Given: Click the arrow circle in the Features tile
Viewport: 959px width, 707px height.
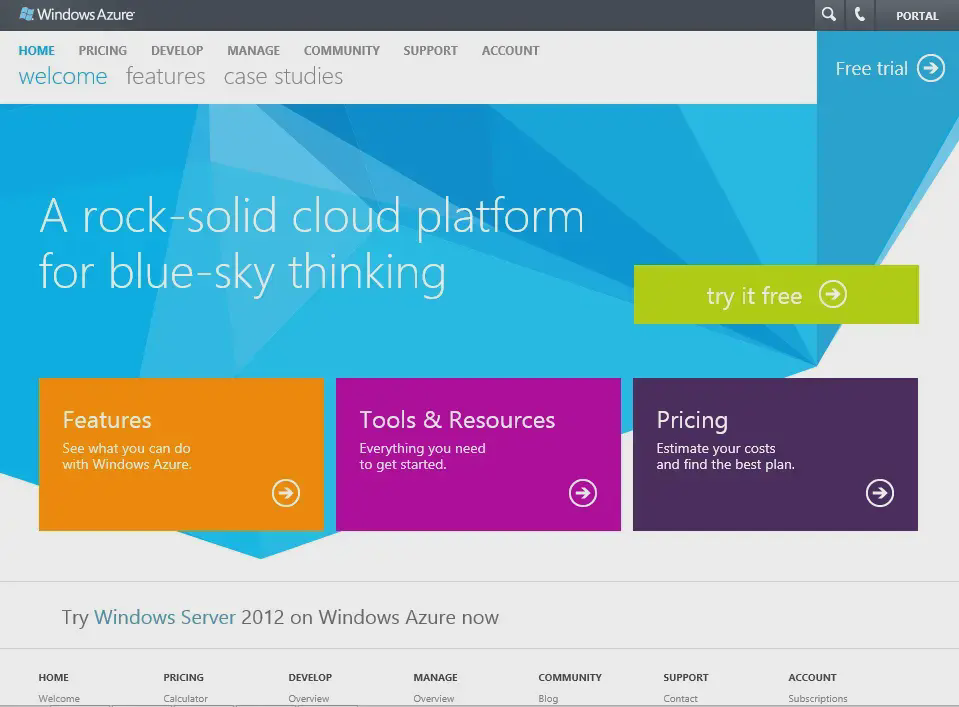Looking at the screenshot, I should pyautogui.click(x=286, y=492).
